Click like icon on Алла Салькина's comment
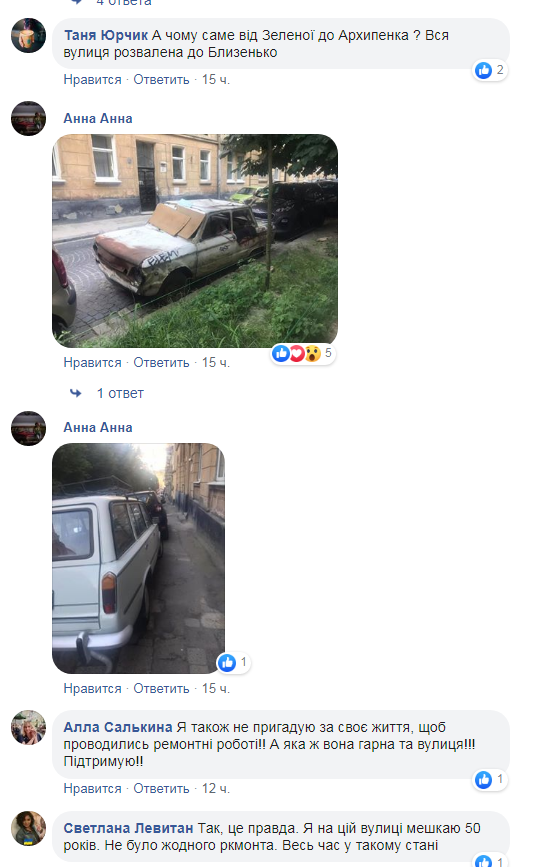The image size is (546, 867). point(483,780)
